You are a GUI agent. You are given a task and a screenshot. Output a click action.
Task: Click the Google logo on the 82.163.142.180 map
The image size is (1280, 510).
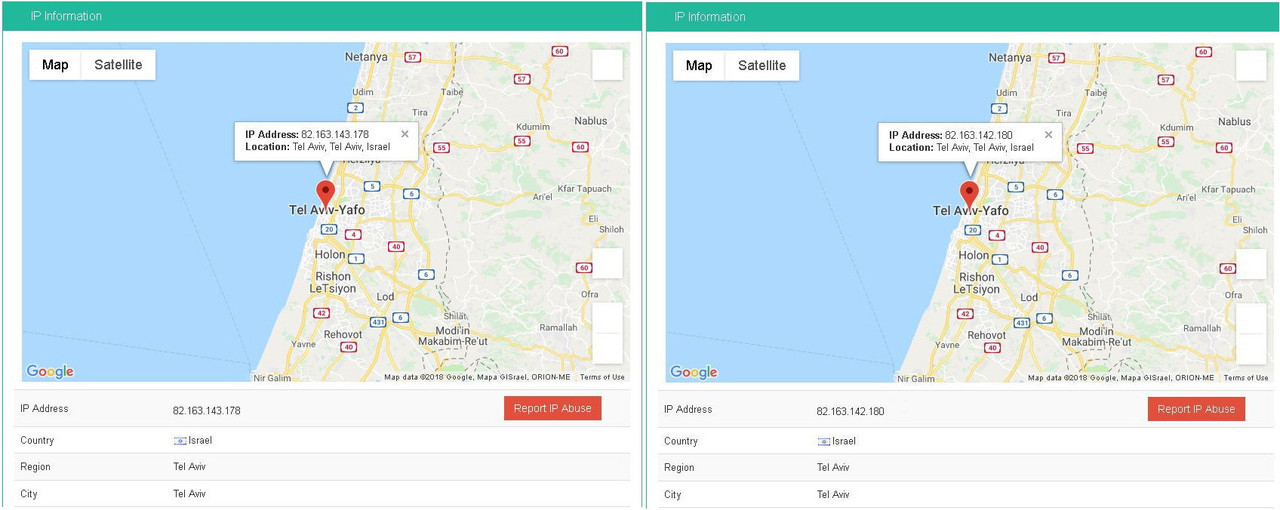(694, 372)
